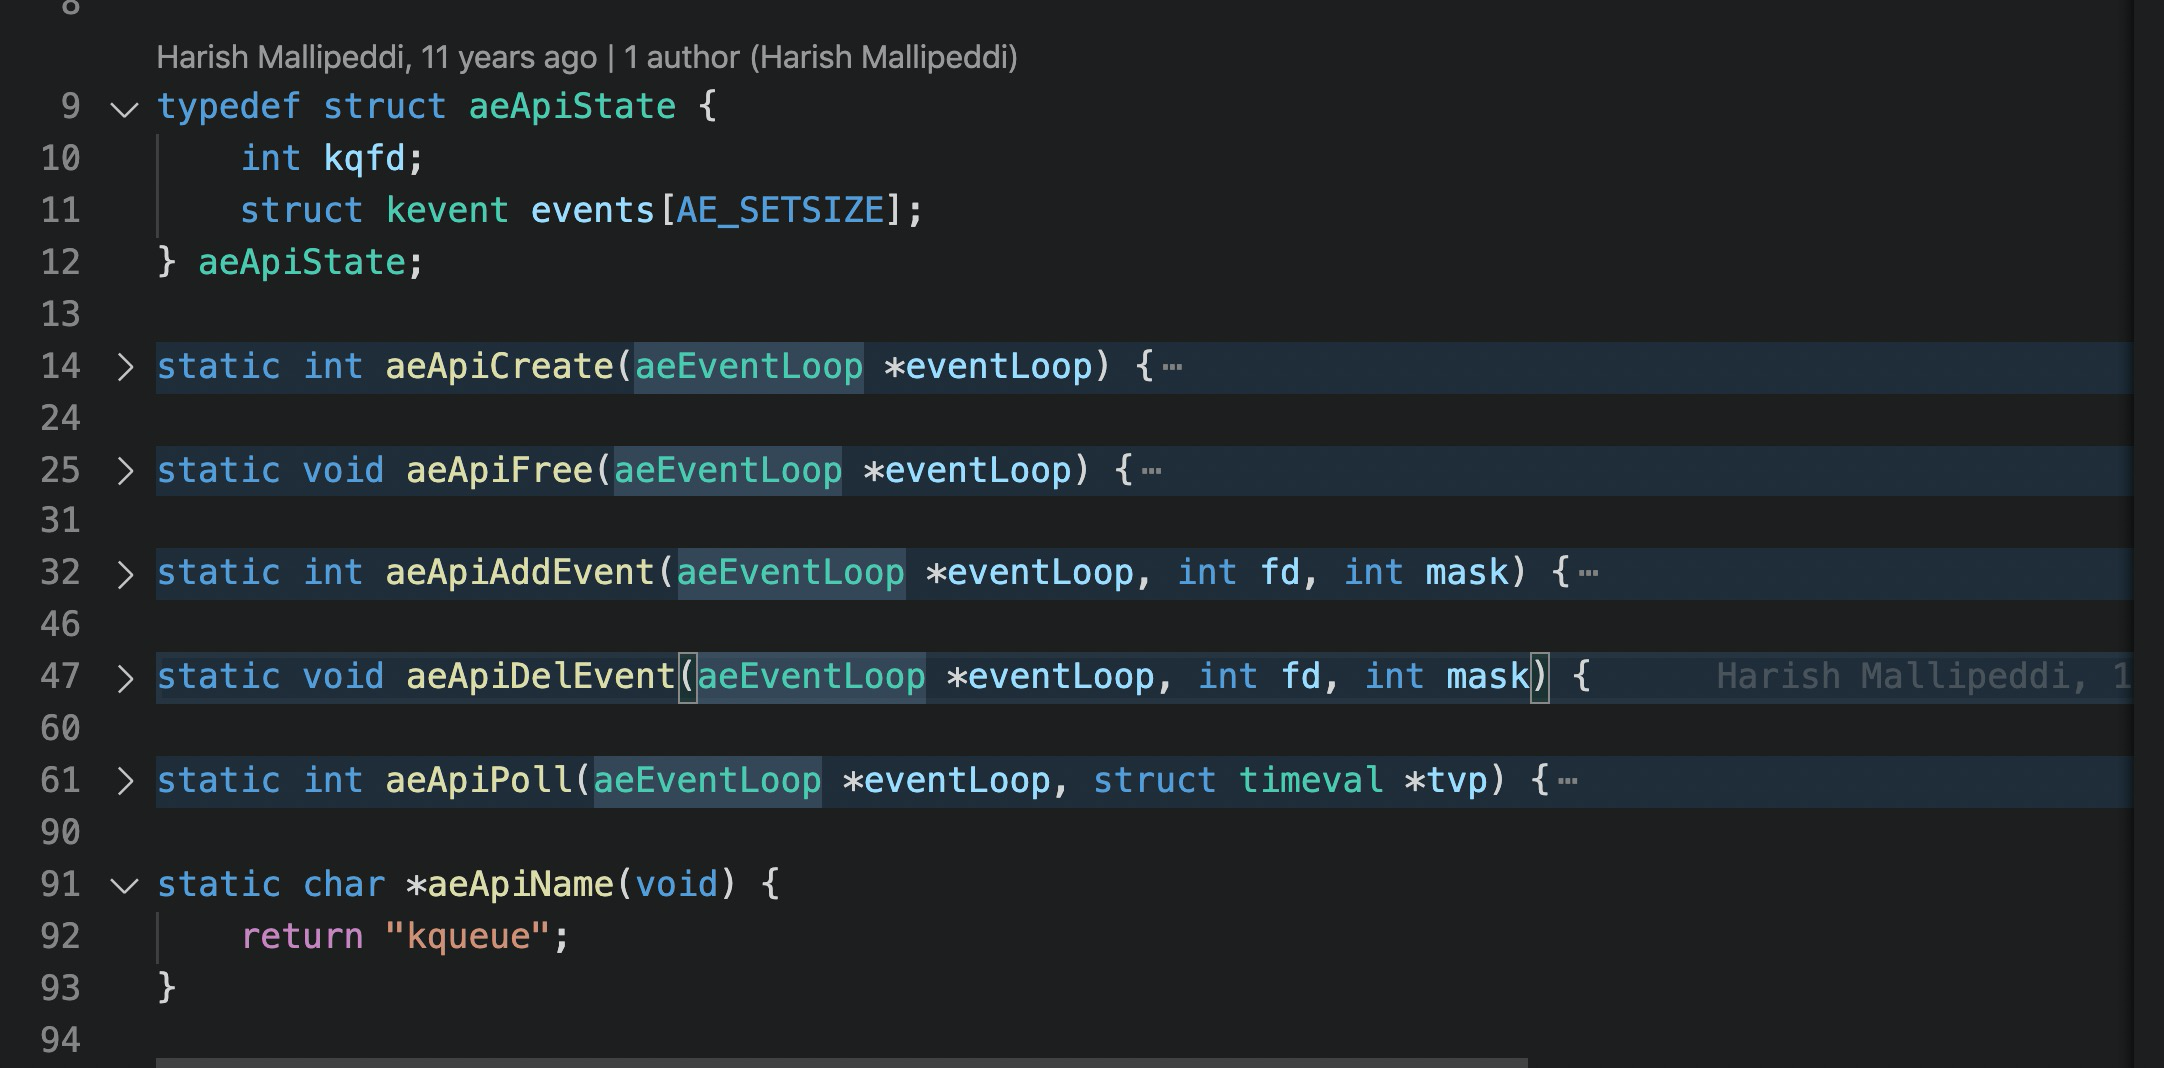Click aeApiAddEvent function name
The height and width of the screenshot is (1068, 2164).
click(520, 573)
